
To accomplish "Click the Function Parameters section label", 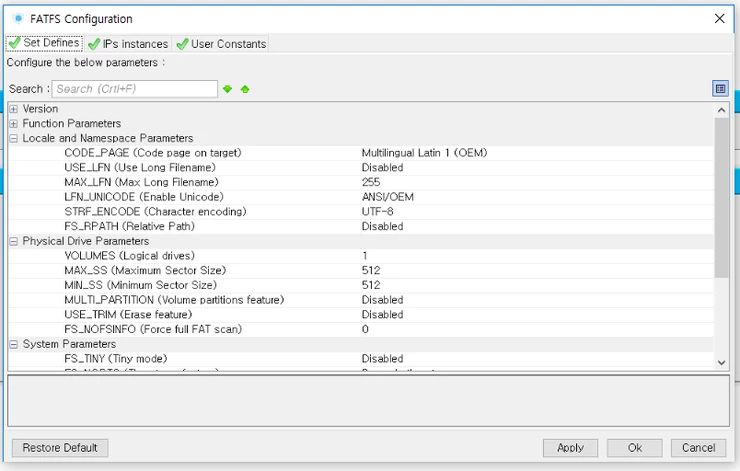I will pos(72,124).
